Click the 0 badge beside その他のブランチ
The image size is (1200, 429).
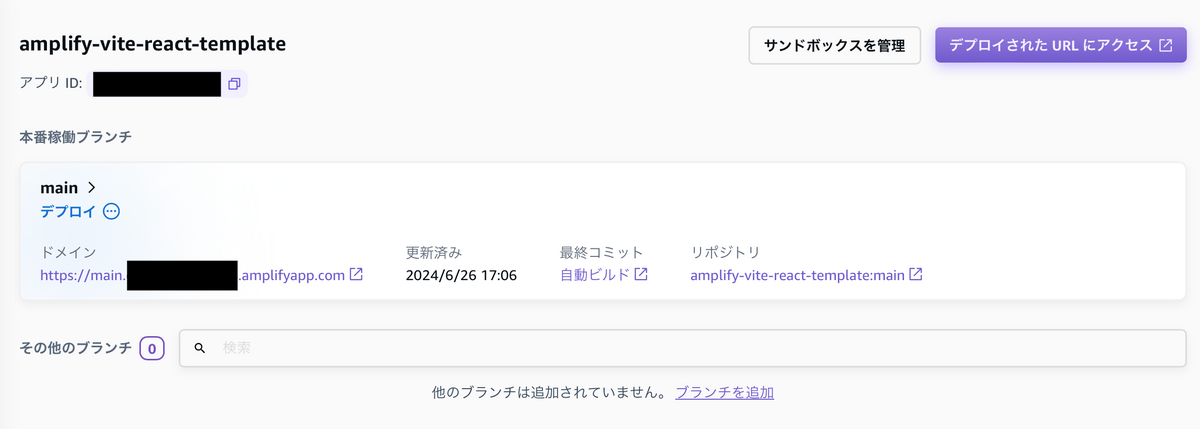[x=152, y=348]
